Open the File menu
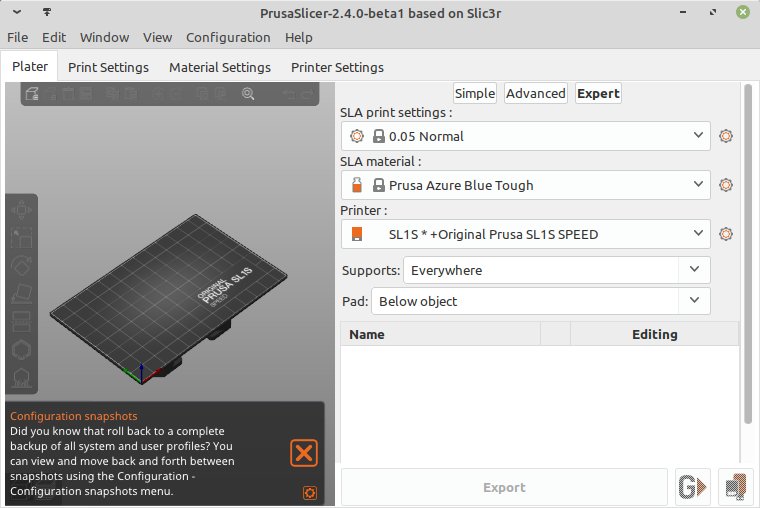This screenshot has width=760, height=508. [17, 37]
